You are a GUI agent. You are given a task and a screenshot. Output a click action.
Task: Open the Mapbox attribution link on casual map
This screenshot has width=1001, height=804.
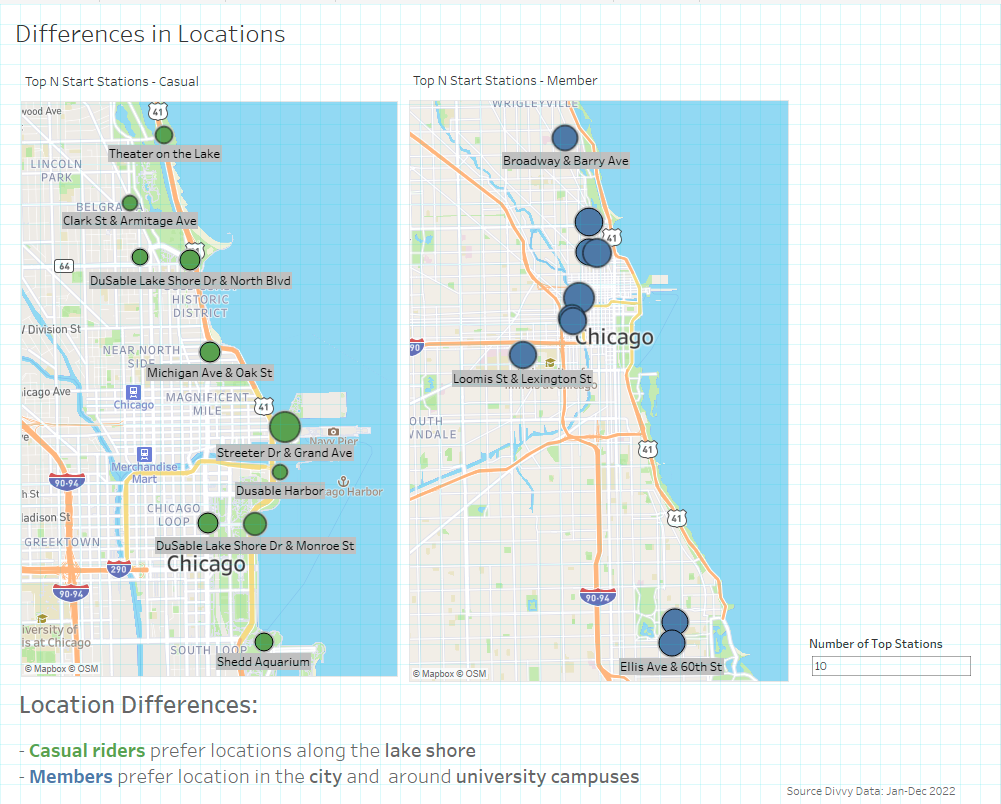click(45, 669)
